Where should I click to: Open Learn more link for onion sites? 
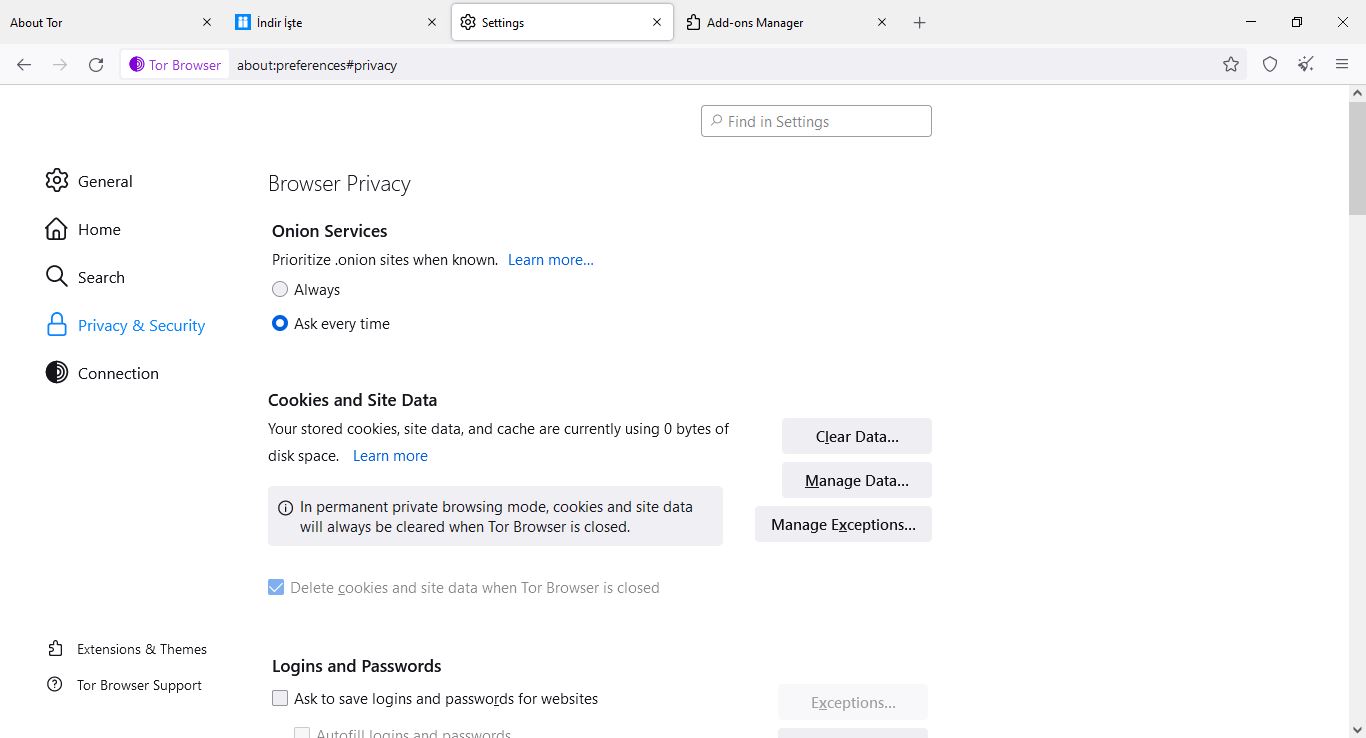click(551, 259)
